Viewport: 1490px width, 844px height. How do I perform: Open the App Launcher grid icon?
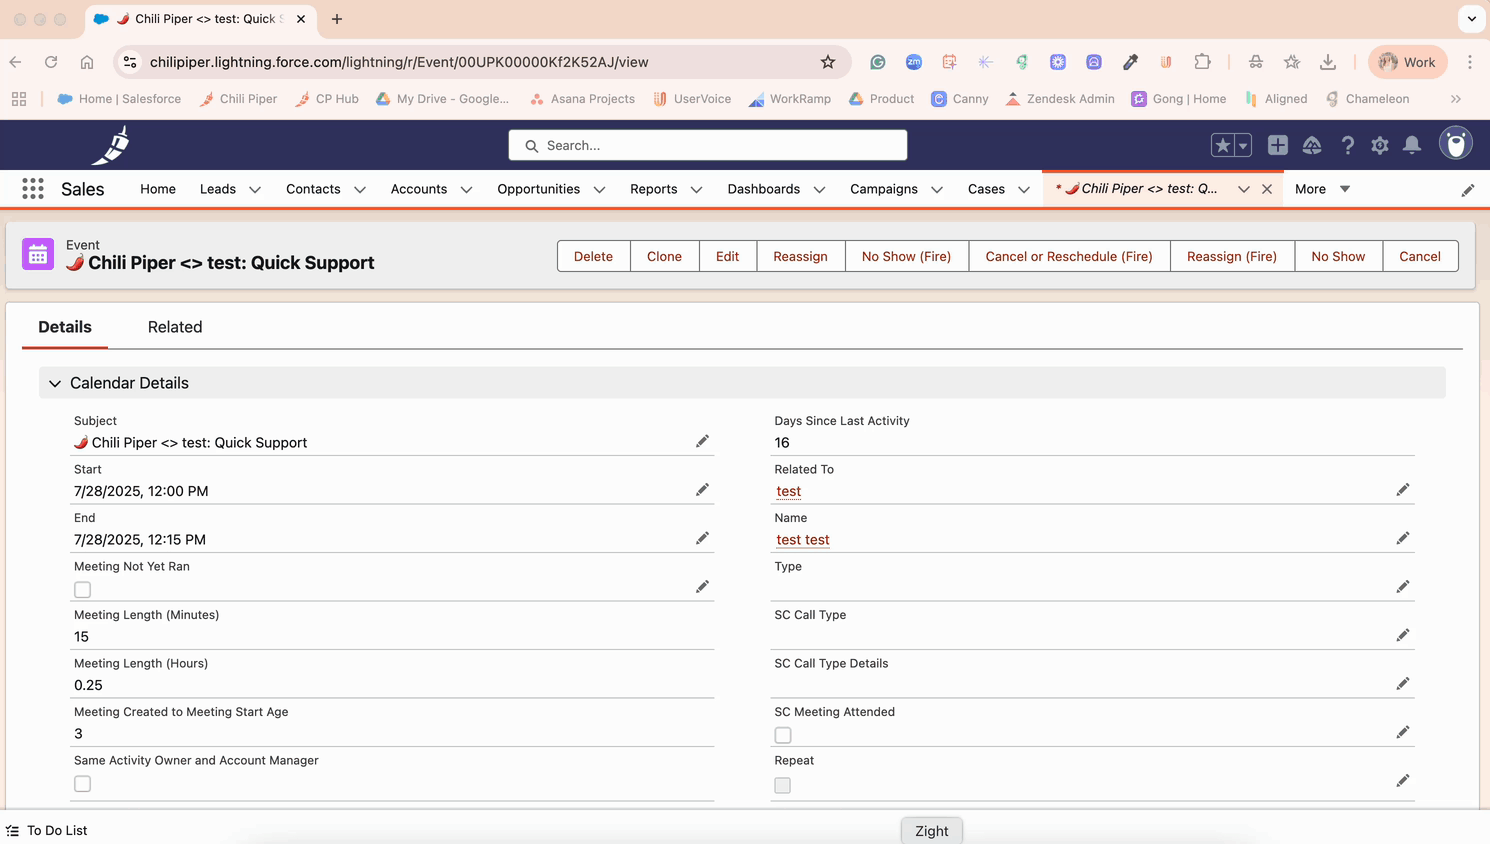(x=33, y=189)
